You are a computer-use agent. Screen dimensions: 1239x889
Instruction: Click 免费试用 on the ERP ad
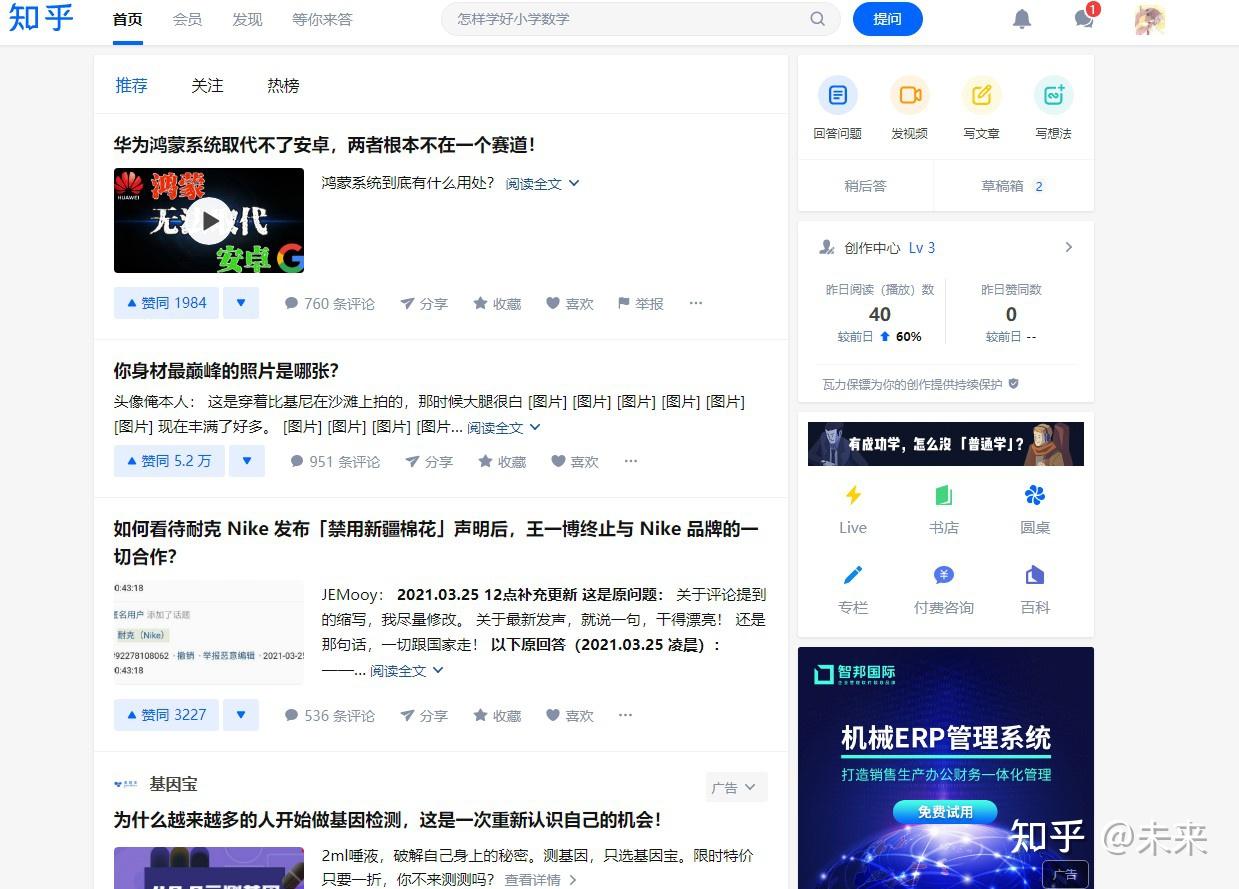[945, 812]
